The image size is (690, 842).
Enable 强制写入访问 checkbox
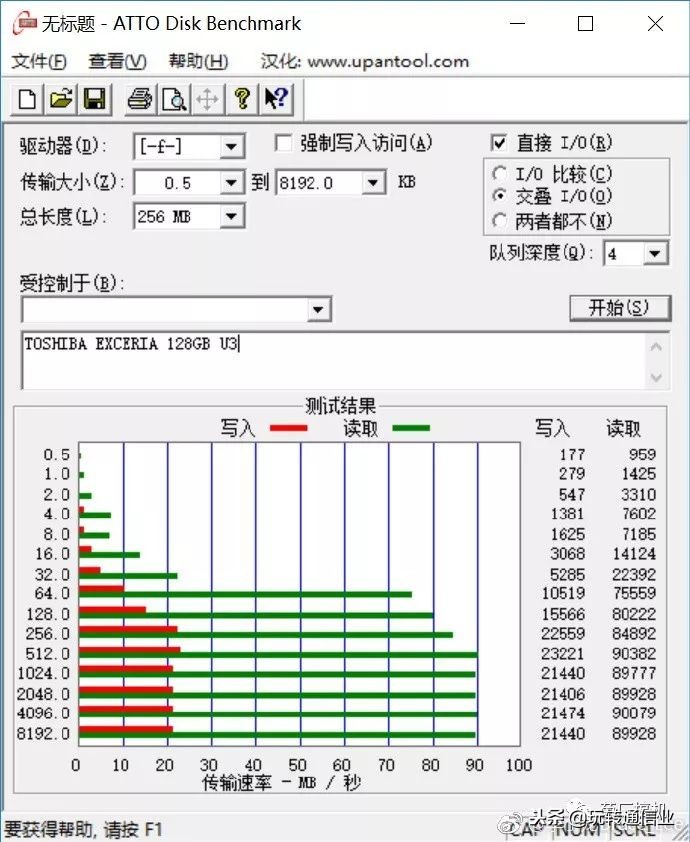point(283,143)
